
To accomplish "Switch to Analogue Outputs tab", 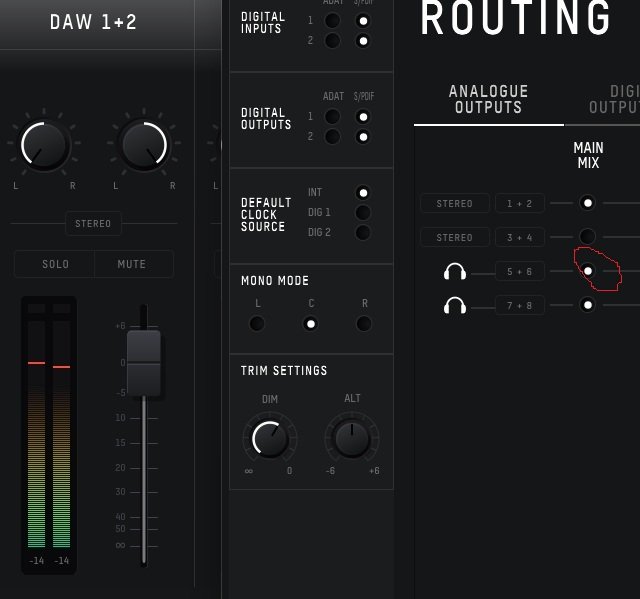I will 489,99.
